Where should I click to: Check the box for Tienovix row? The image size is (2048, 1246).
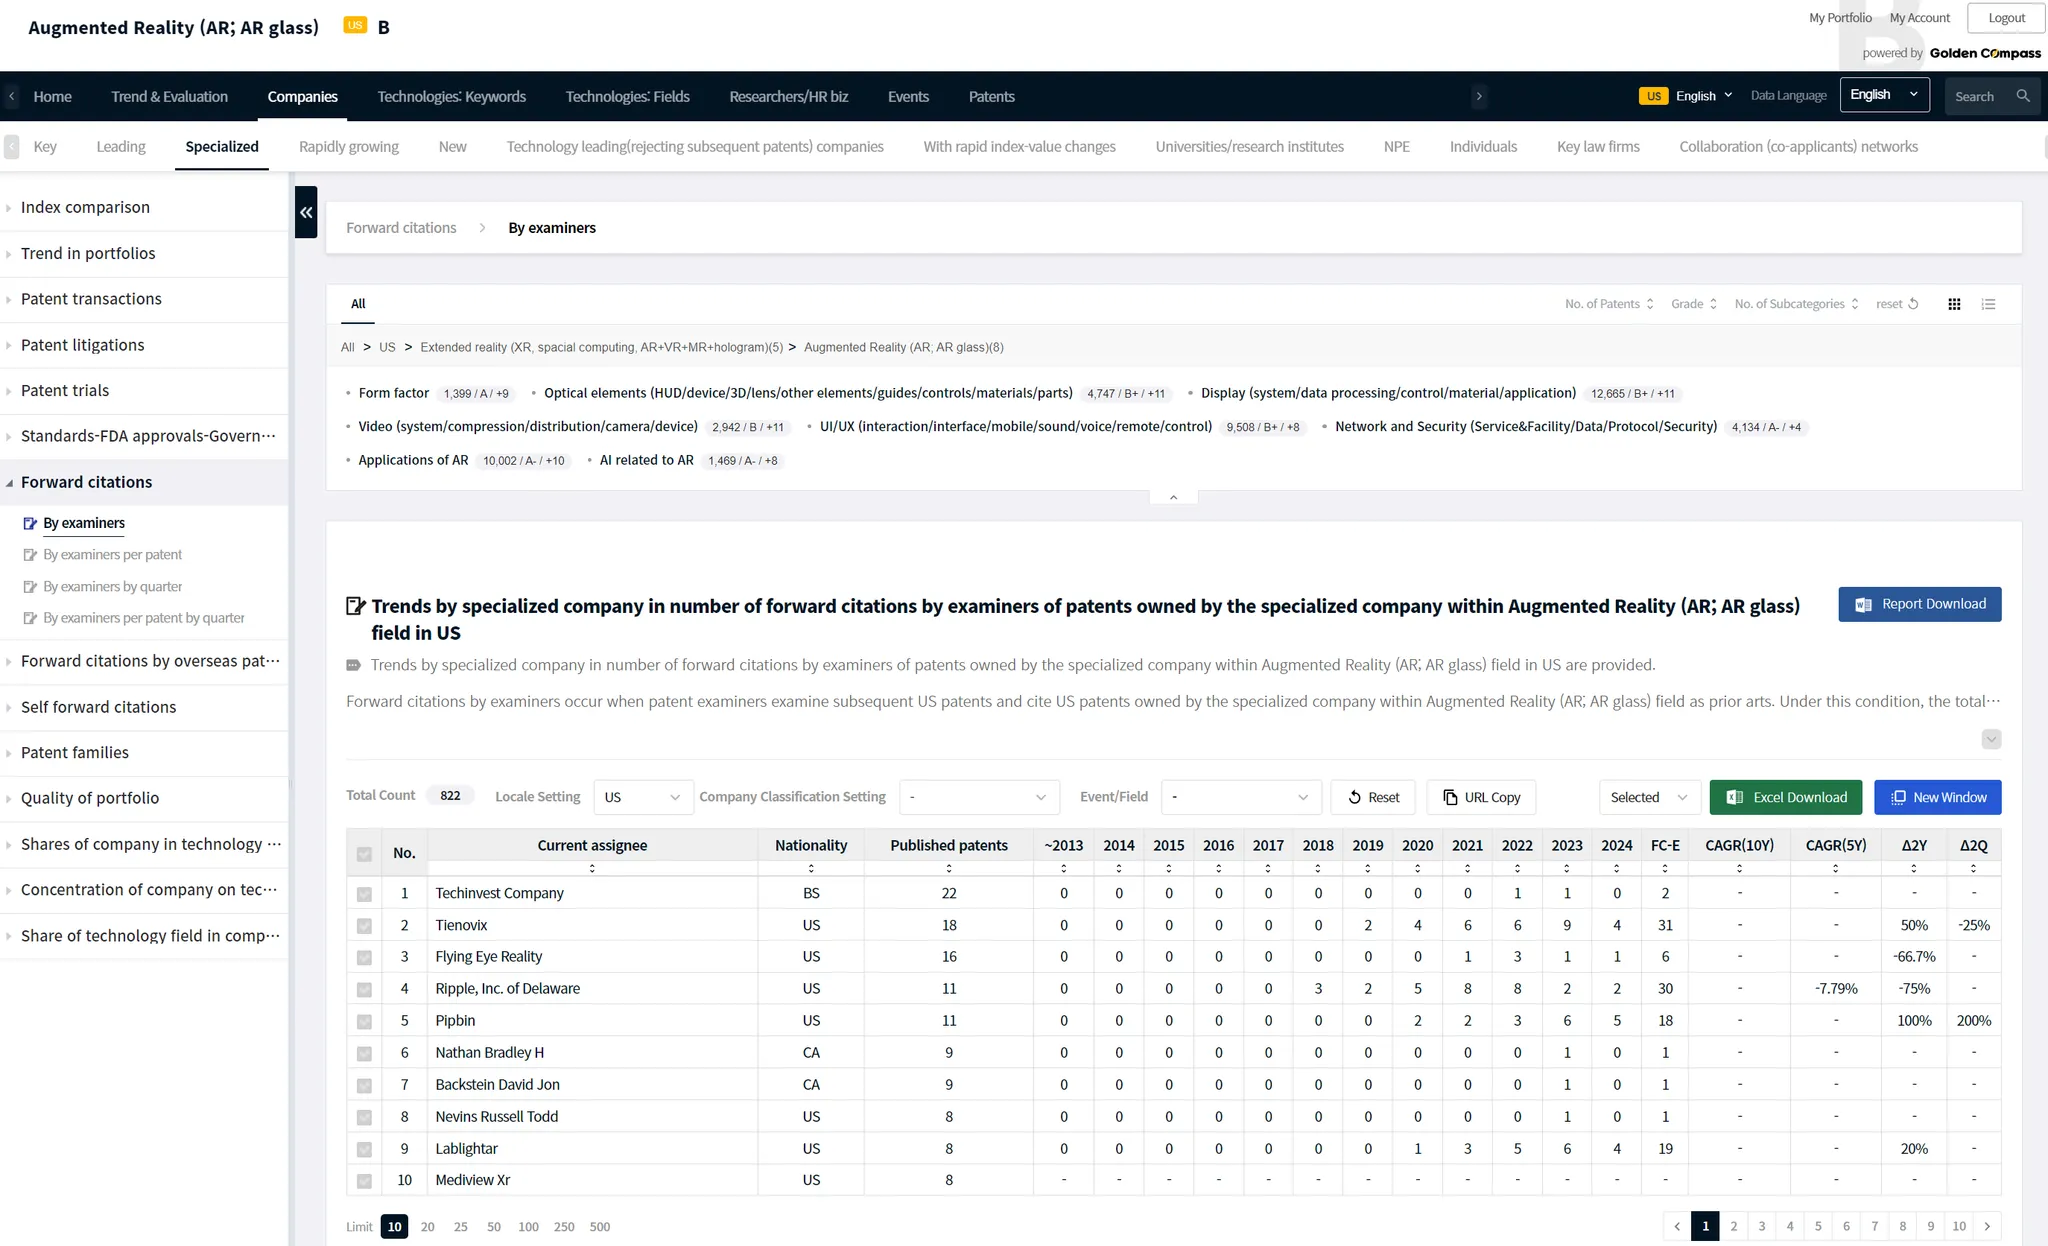tap(364, 926)
